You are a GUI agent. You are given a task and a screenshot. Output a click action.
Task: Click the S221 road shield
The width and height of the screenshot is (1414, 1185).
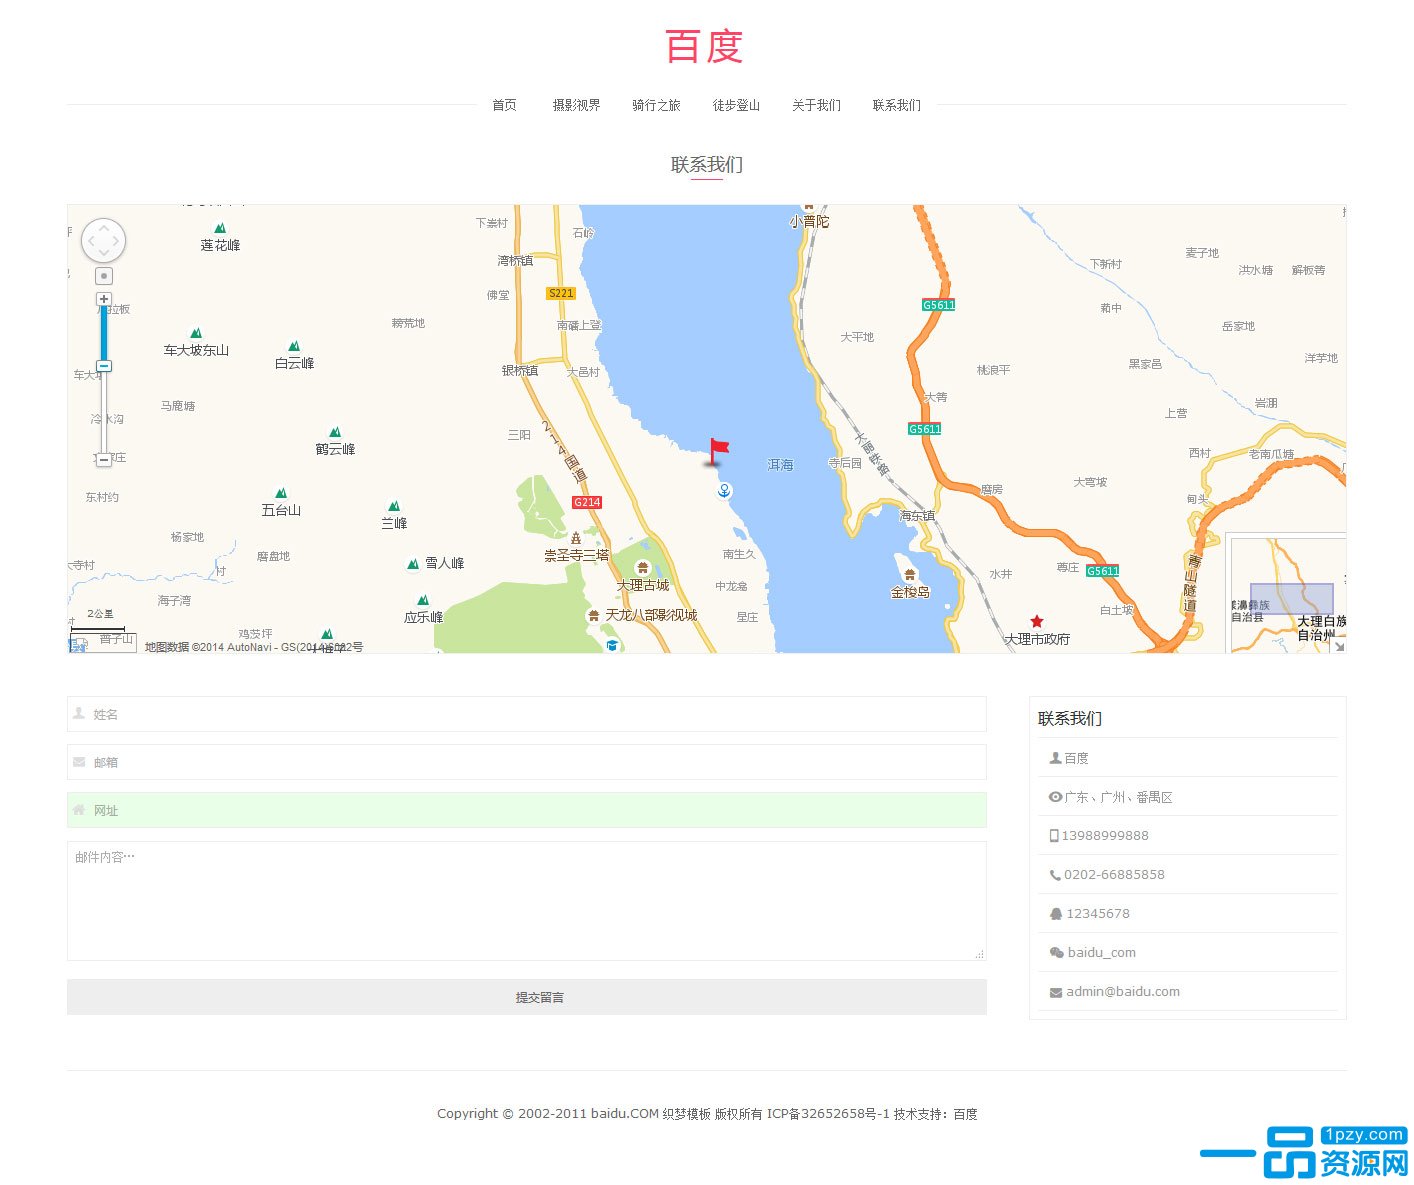pos(561,293)
